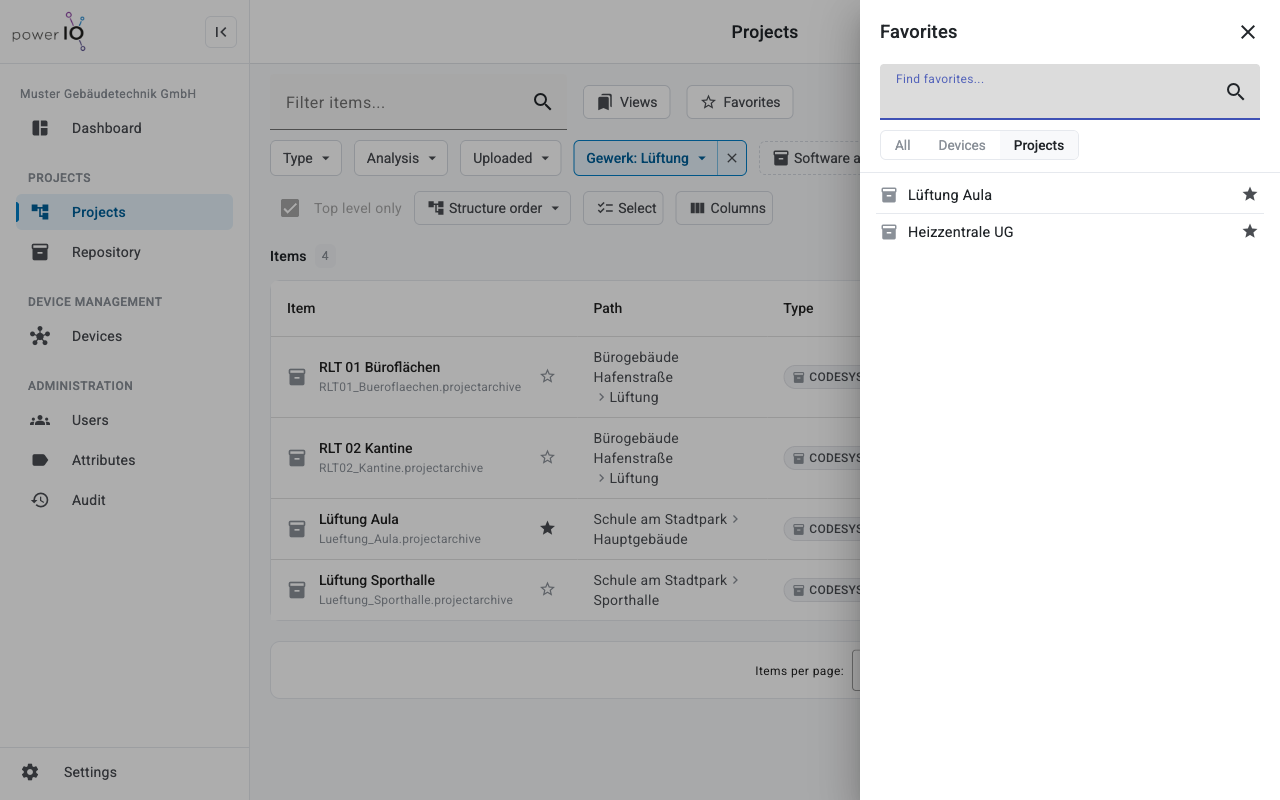This screenshot has width=1280, height=800.
Task: Switch to the Devices favorites tab
Action: (x=962, y=145)
